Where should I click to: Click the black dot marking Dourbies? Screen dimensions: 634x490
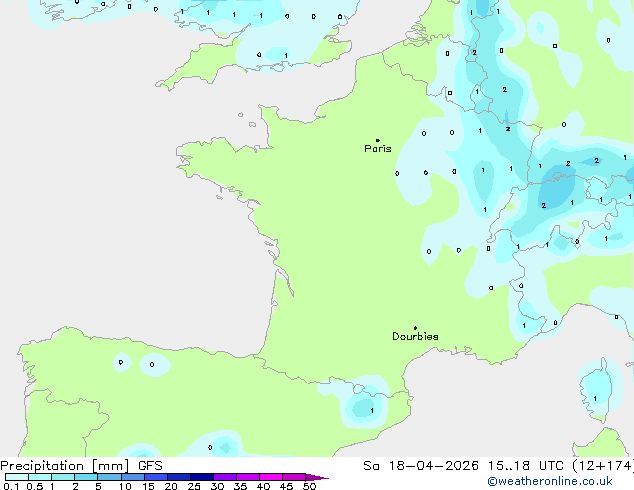point(415,328)
